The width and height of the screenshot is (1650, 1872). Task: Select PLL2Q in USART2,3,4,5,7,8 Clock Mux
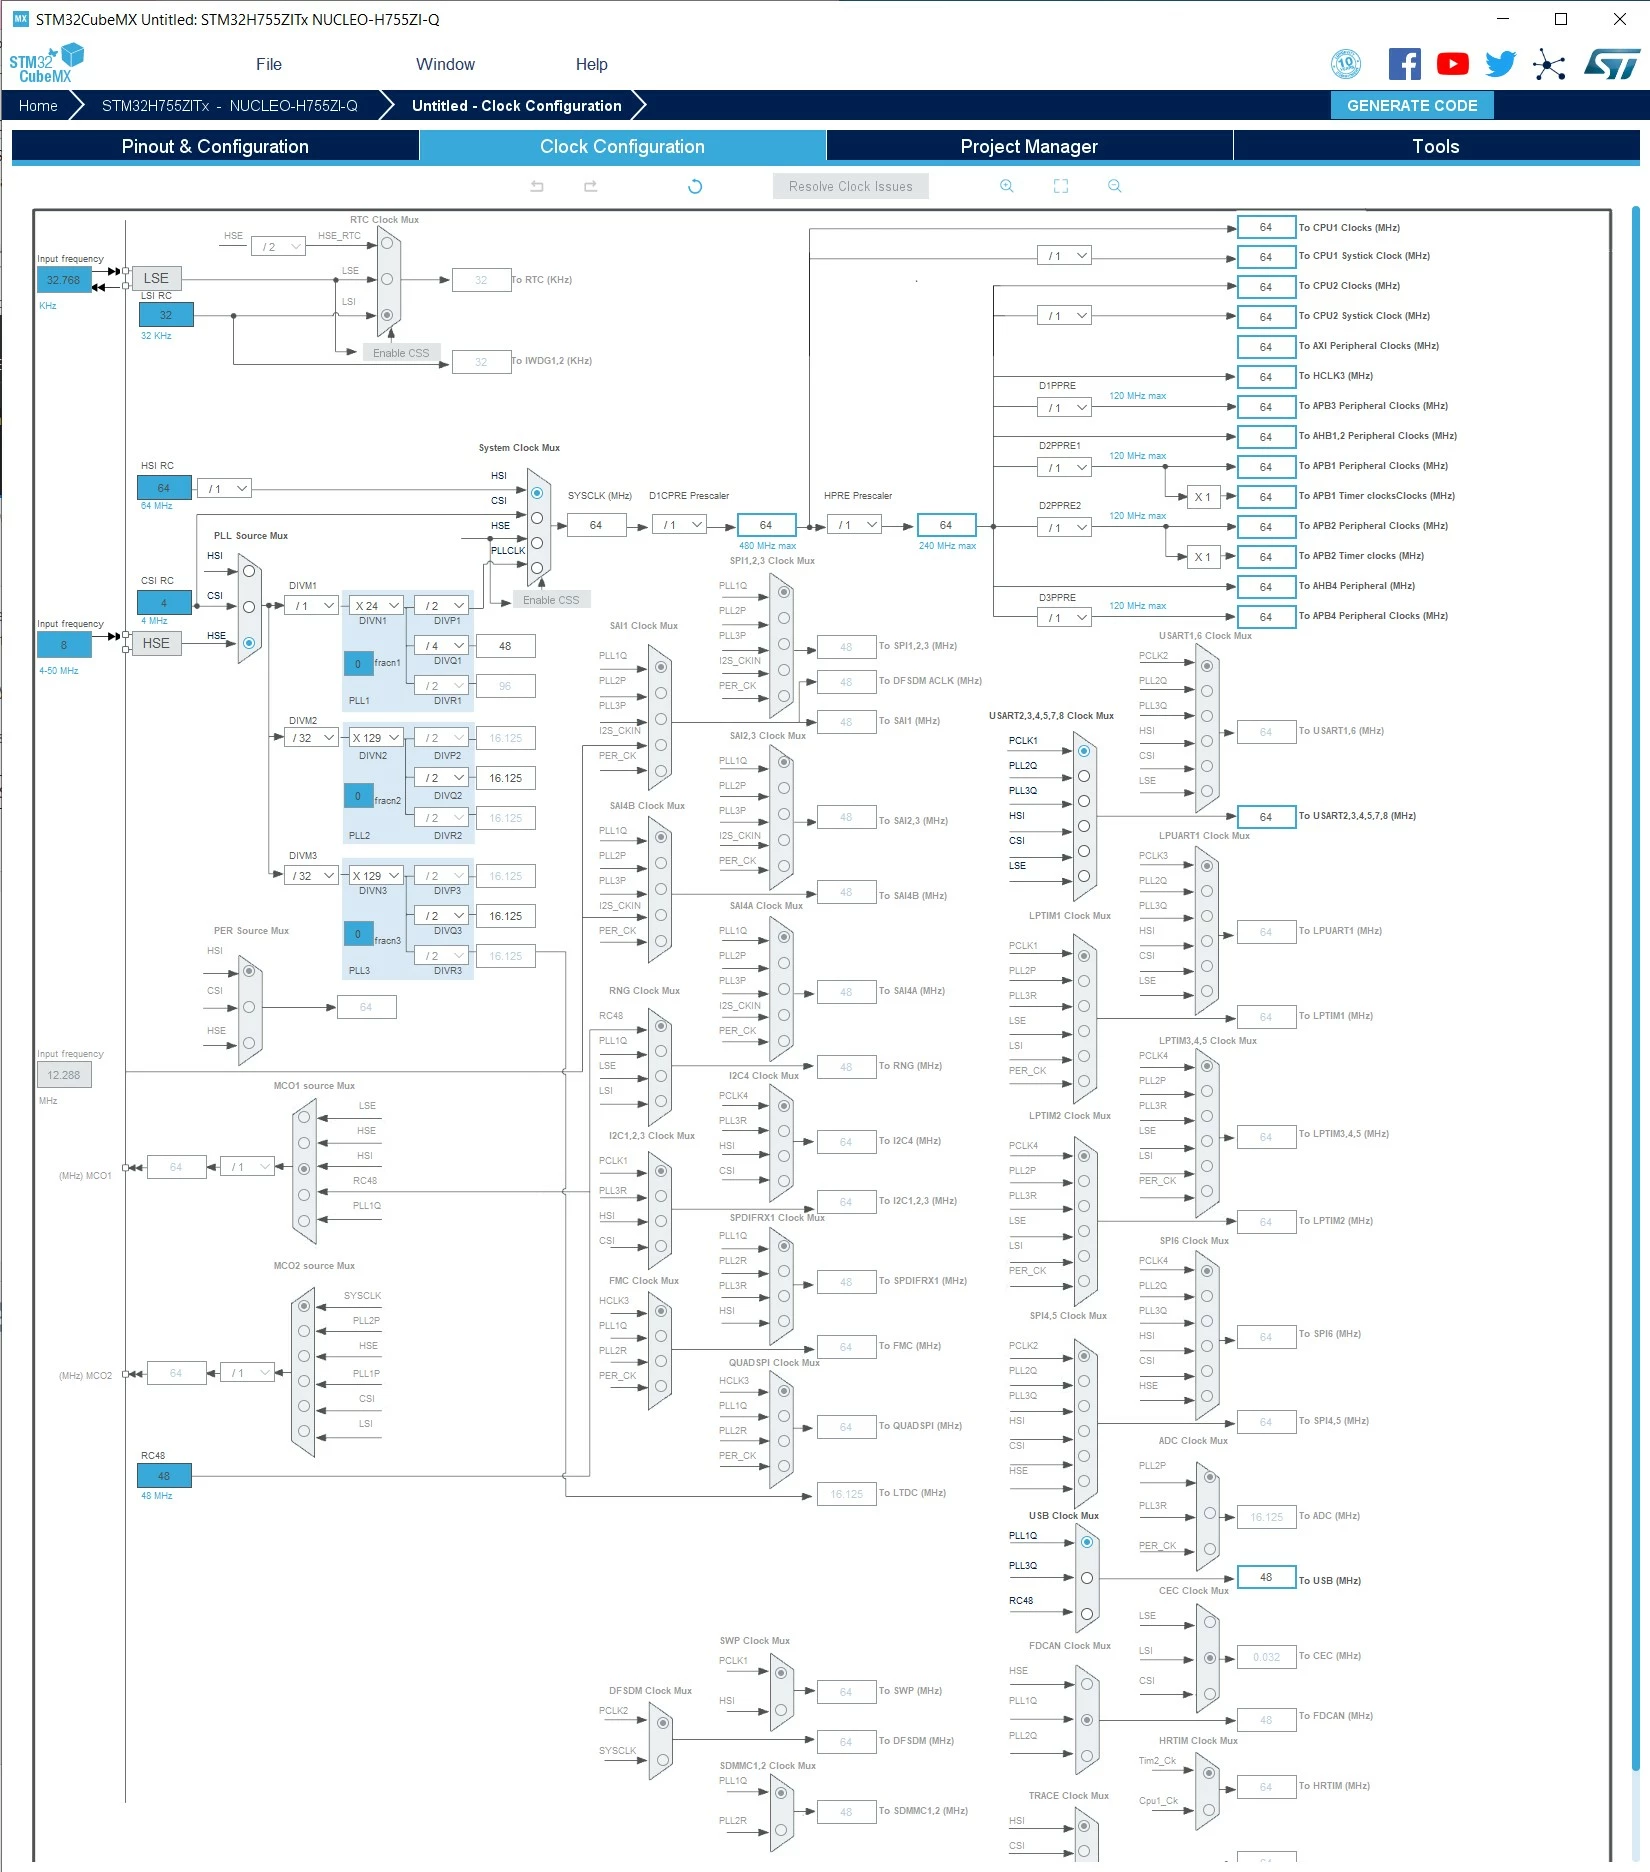1084,775
